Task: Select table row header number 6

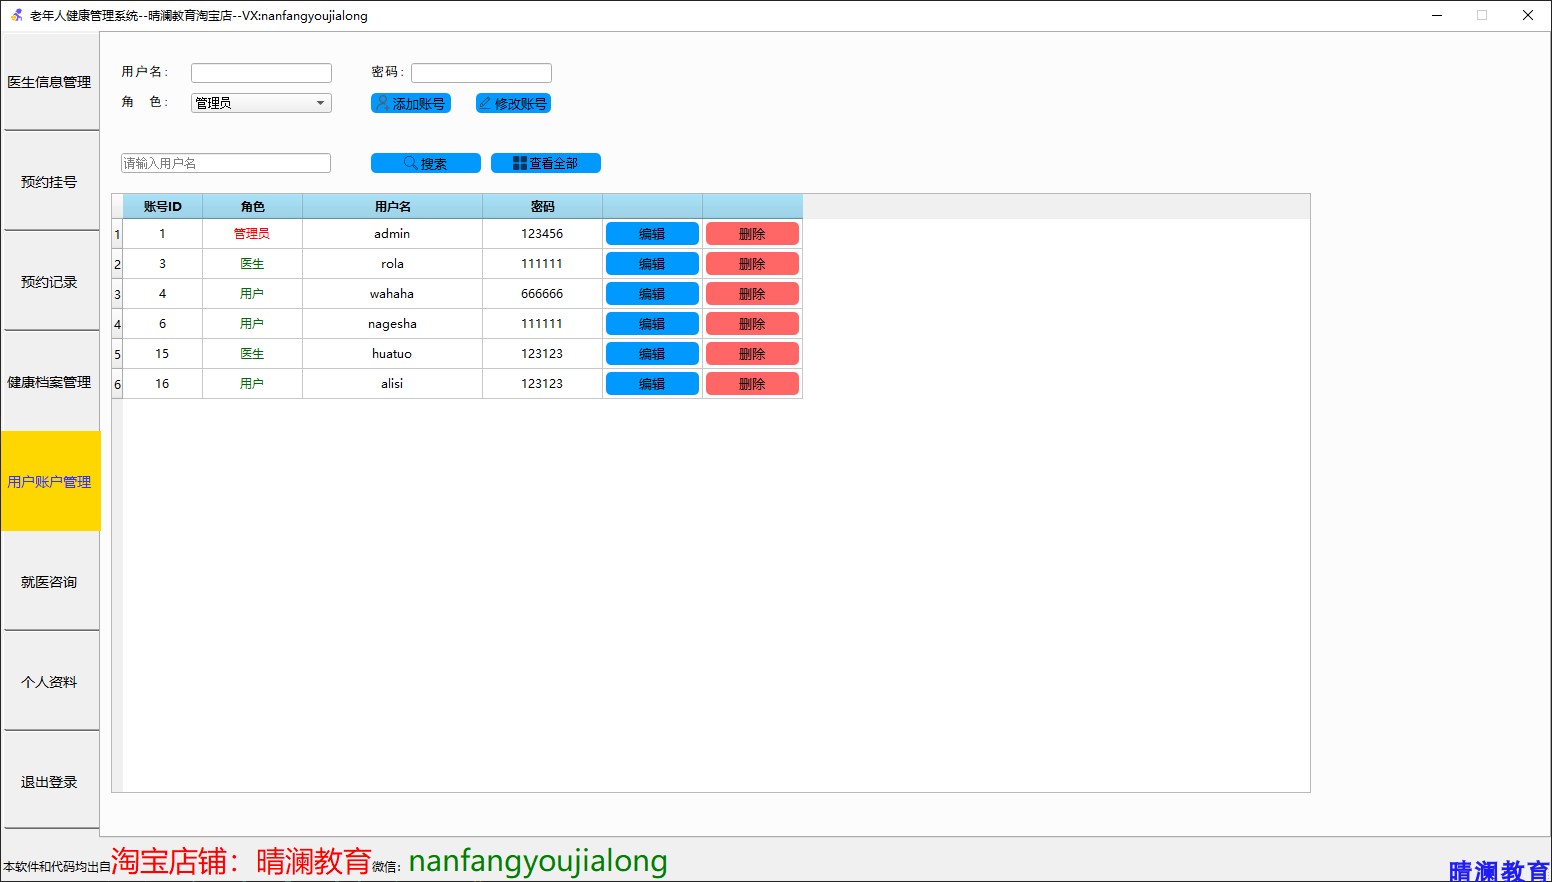Action: [117, 384]
